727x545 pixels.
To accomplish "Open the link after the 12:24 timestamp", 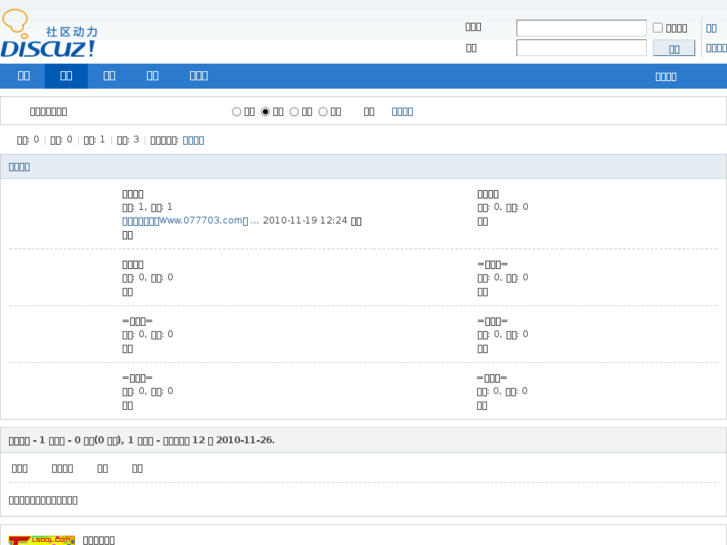I will coord(356,221).
